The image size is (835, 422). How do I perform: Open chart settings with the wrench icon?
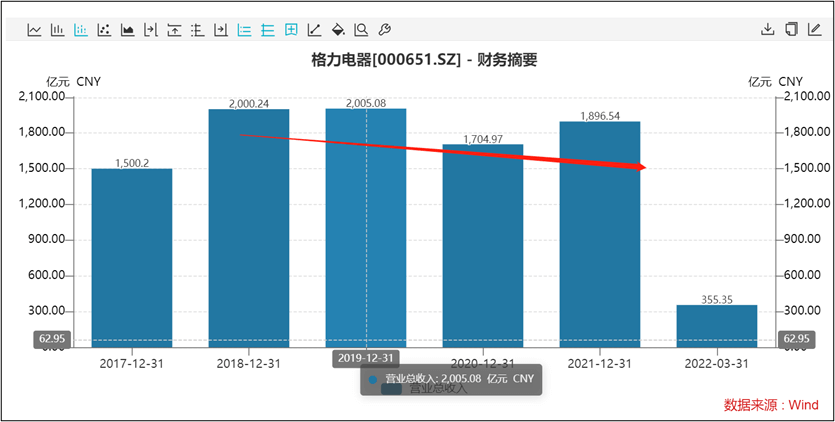(384, 30)
